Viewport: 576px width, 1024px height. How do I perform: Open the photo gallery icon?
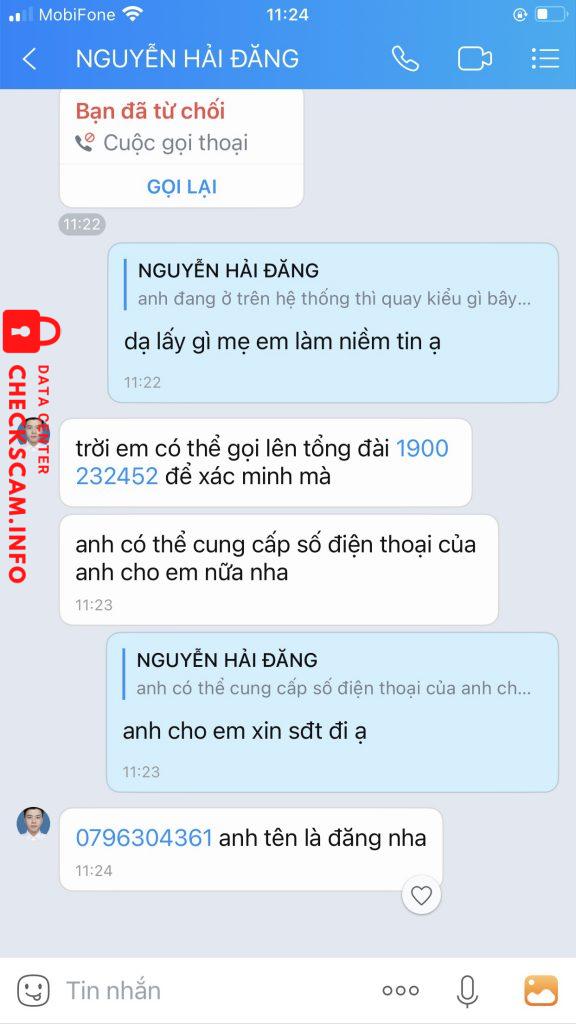541,990
